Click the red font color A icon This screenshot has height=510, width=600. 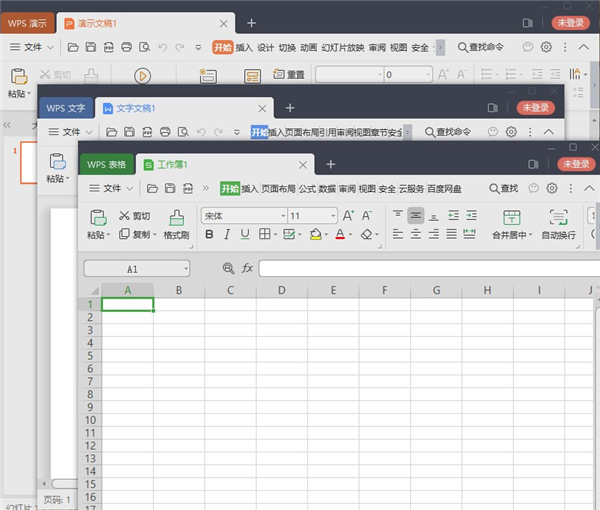(x=340, y=234)
